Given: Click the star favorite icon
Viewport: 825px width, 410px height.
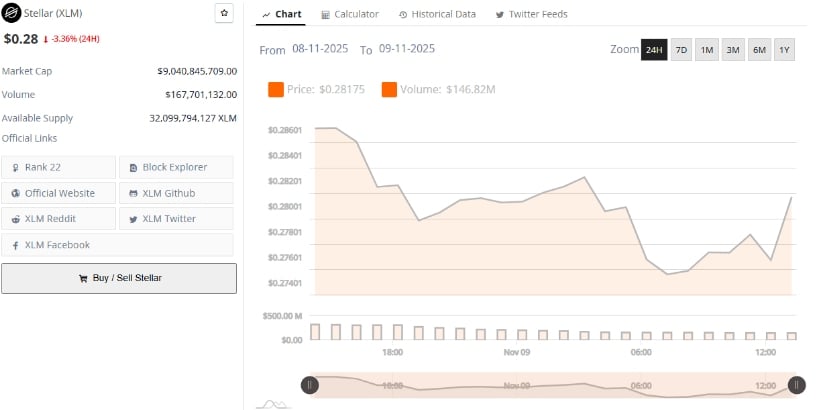Looking at the screenshot, I should tap(225, 14).
